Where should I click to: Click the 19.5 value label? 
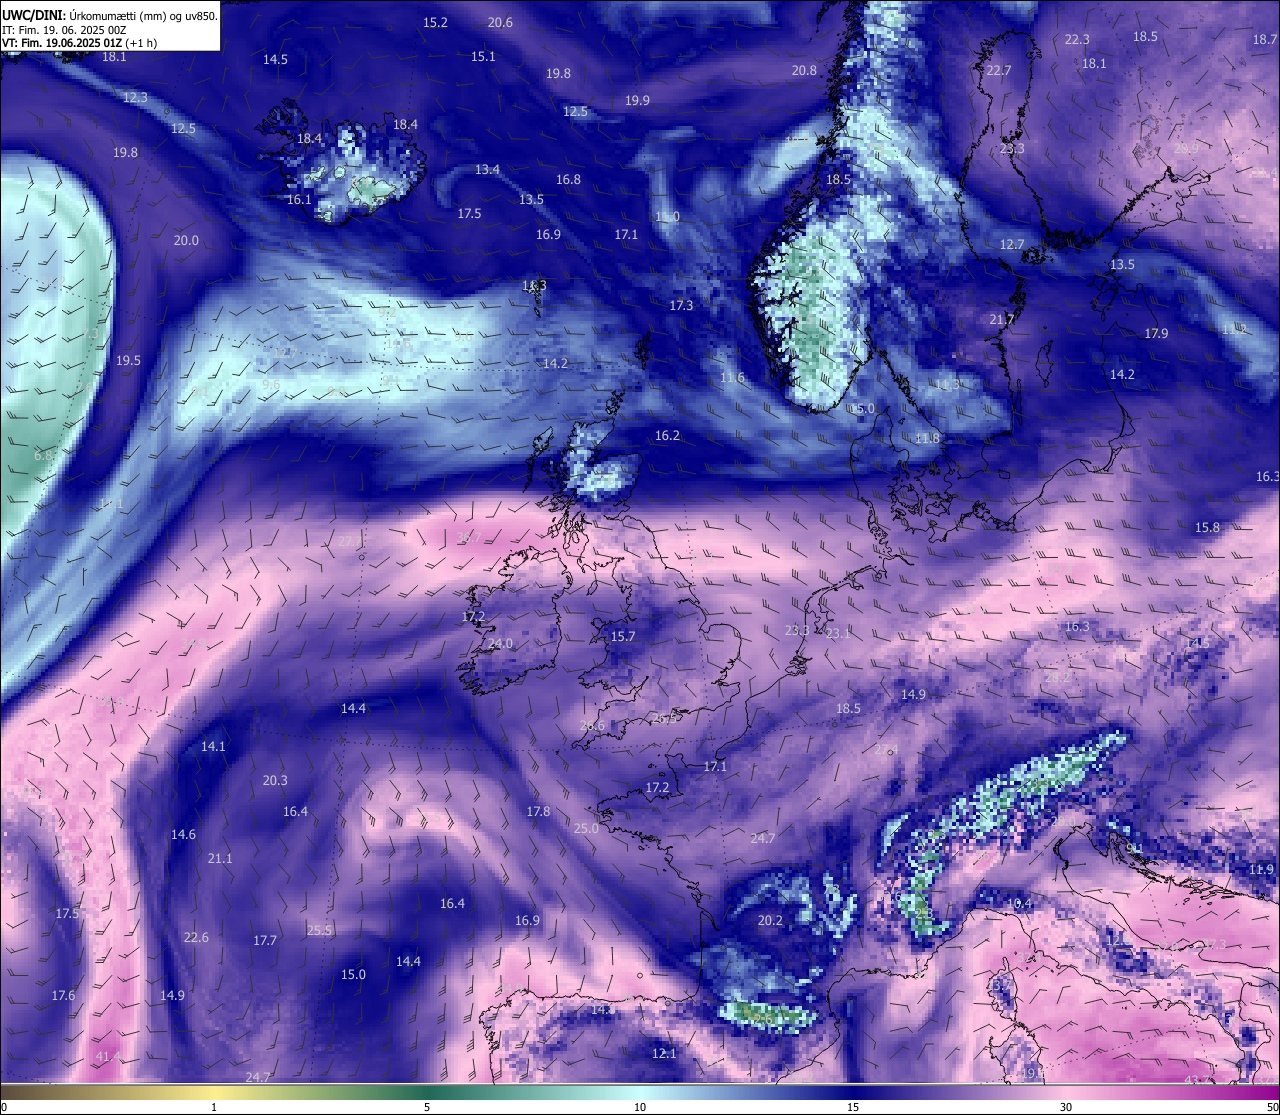click(128, 360)
